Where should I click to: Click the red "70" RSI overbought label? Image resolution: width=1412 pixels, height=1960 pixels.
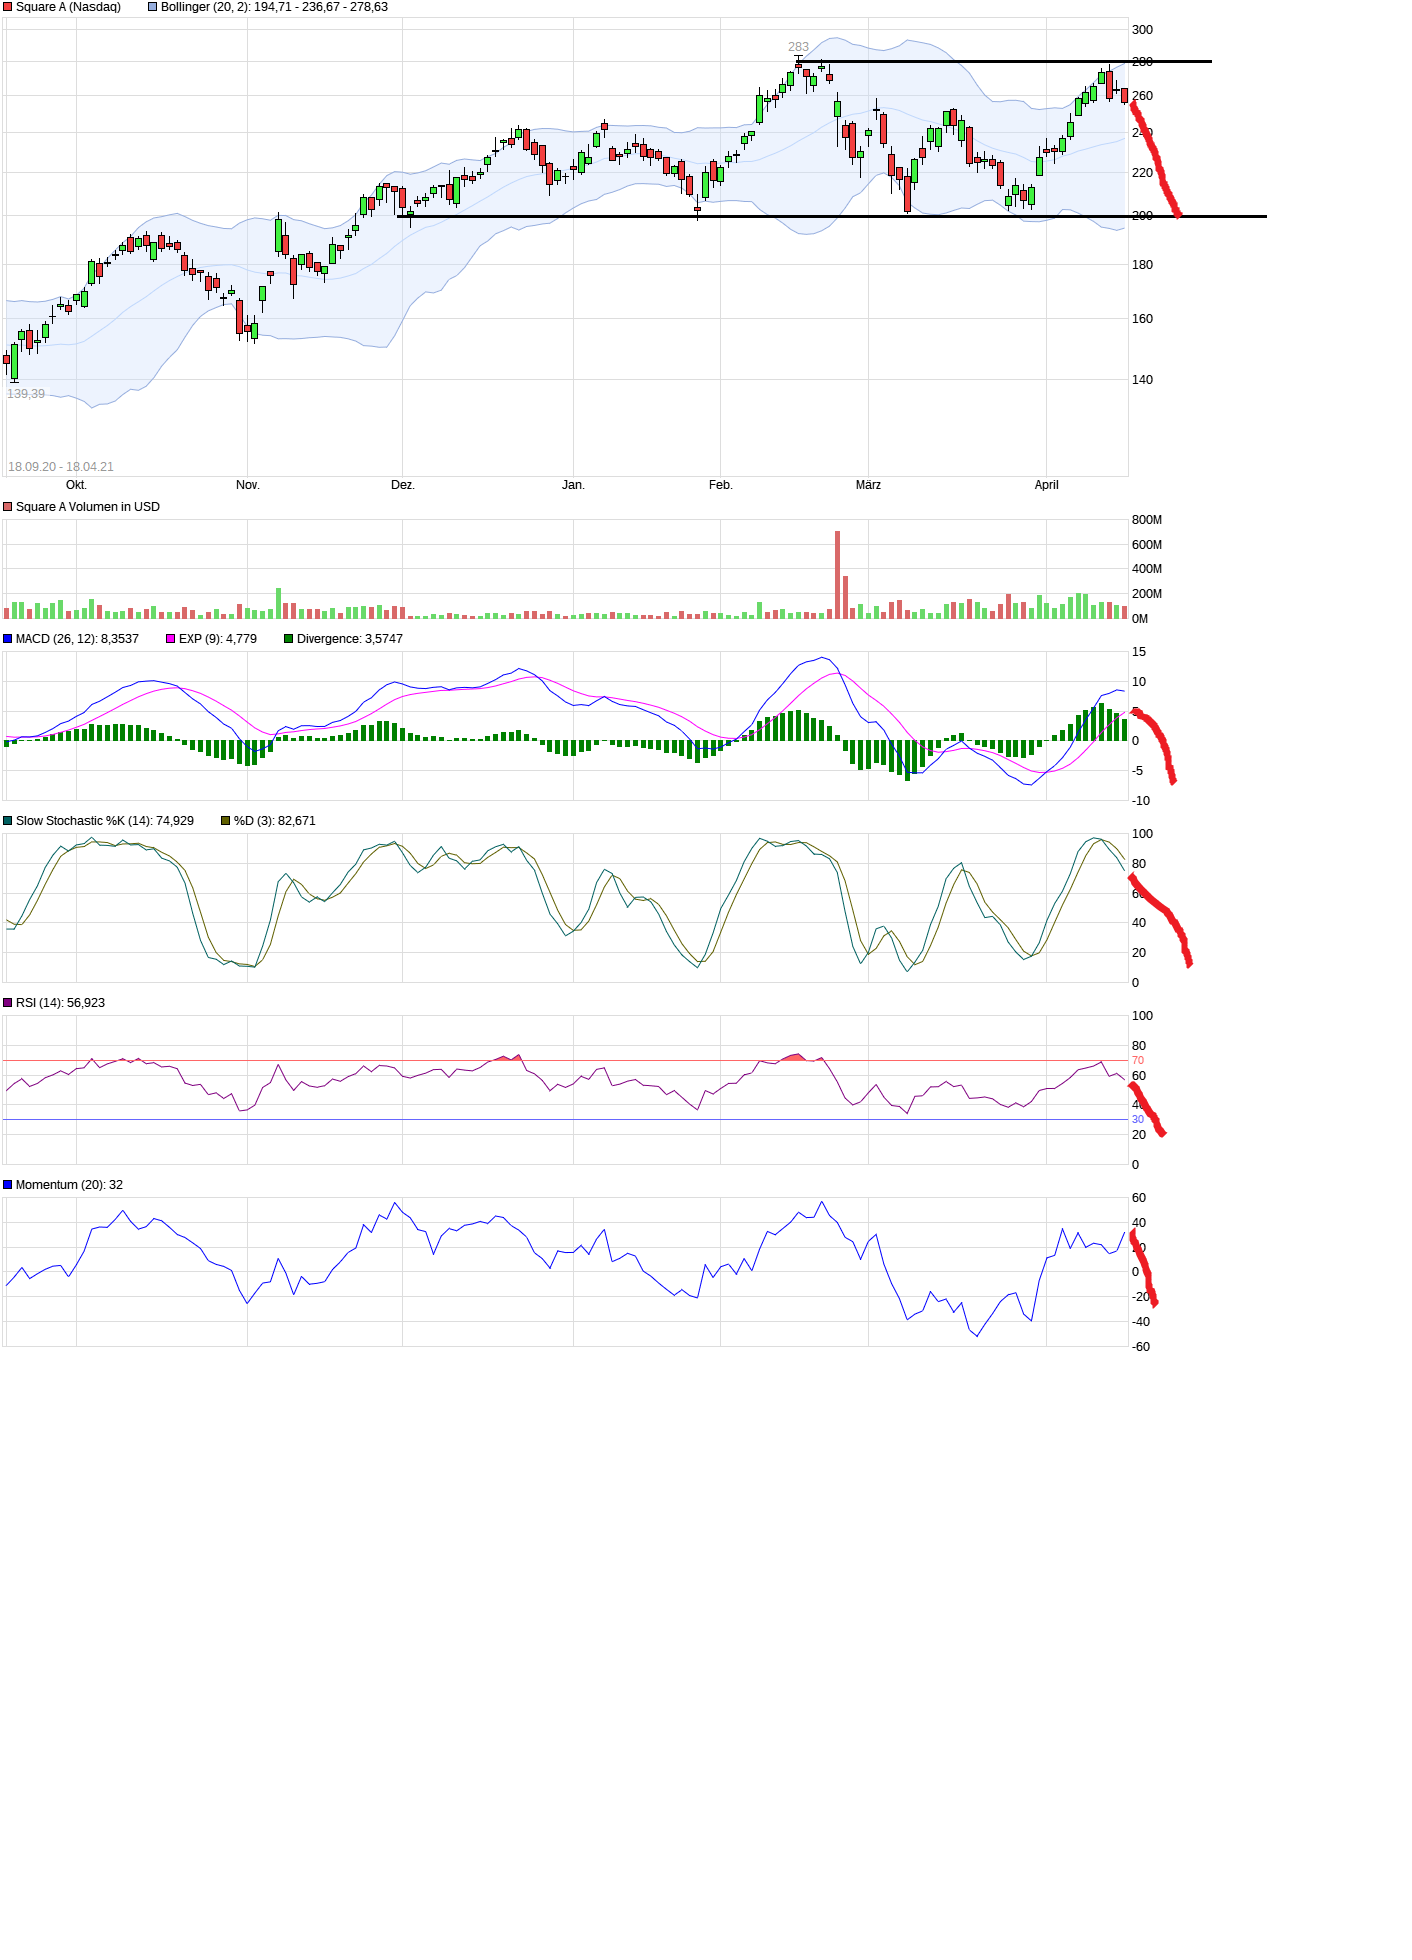[x=1138, y=1061]
